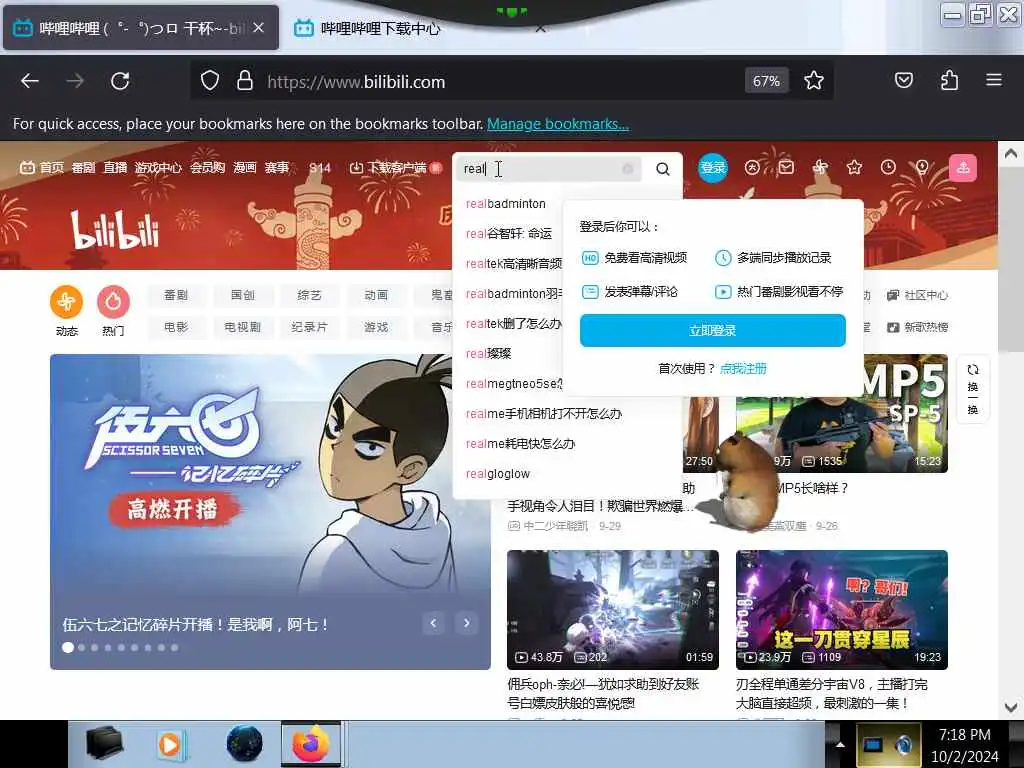Open the 纪录片 category
This screenshot has height=768, width=1024.
click(x=310, y=327)
